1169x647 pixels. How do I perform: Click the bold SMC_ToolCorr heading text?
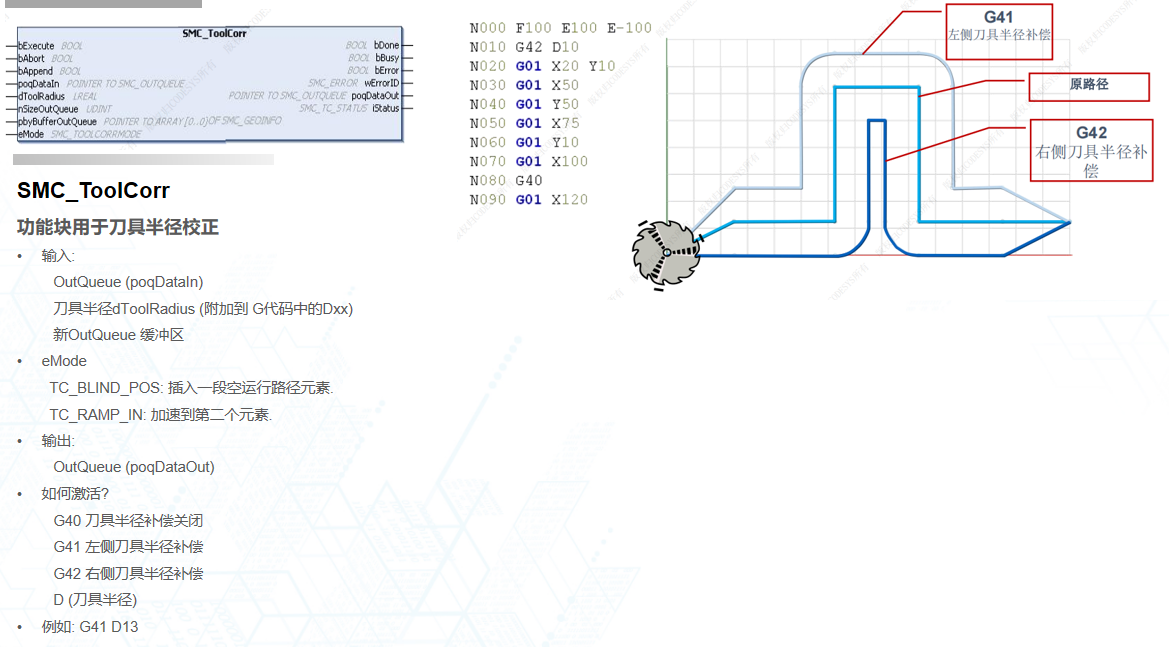(93, 190)
